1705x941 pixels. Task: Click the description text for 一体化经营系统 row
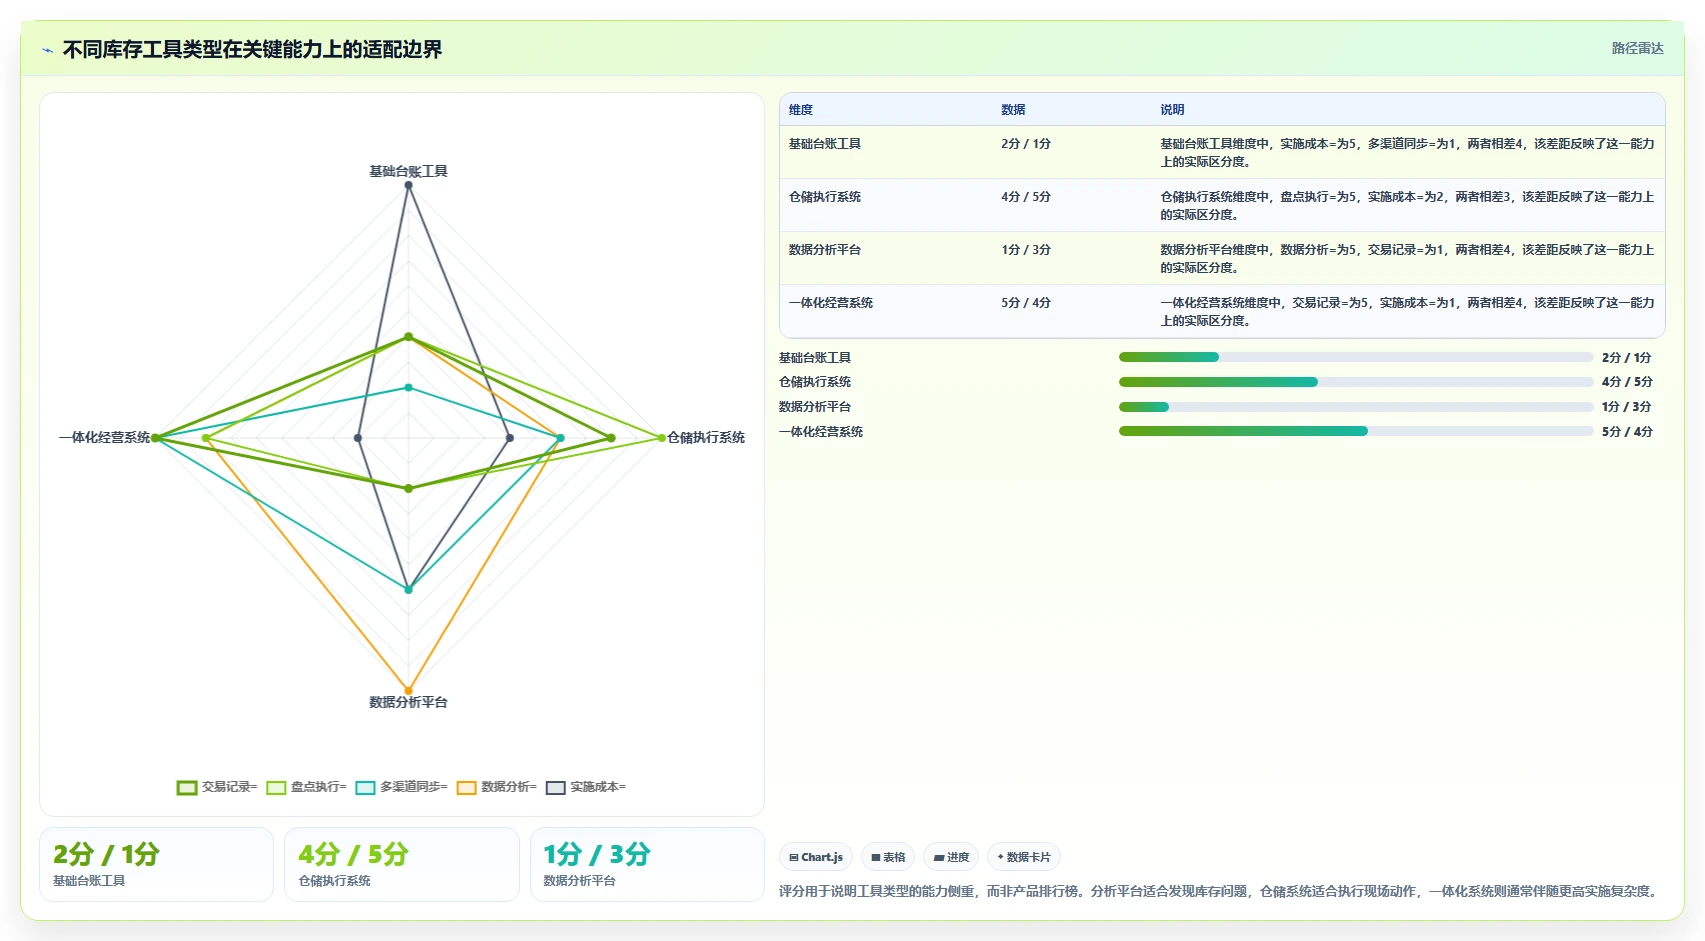[1407, 312]
